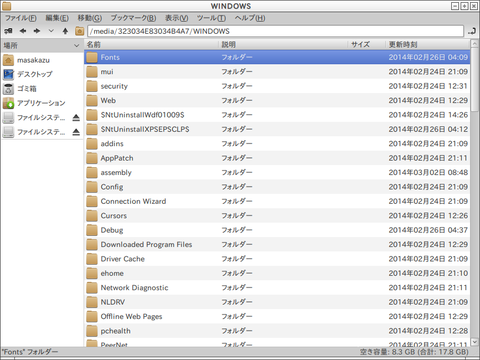The width and height of the screenshot is (480, 360).
Task: Click the Debug folder icon
Action: [92, 230]
